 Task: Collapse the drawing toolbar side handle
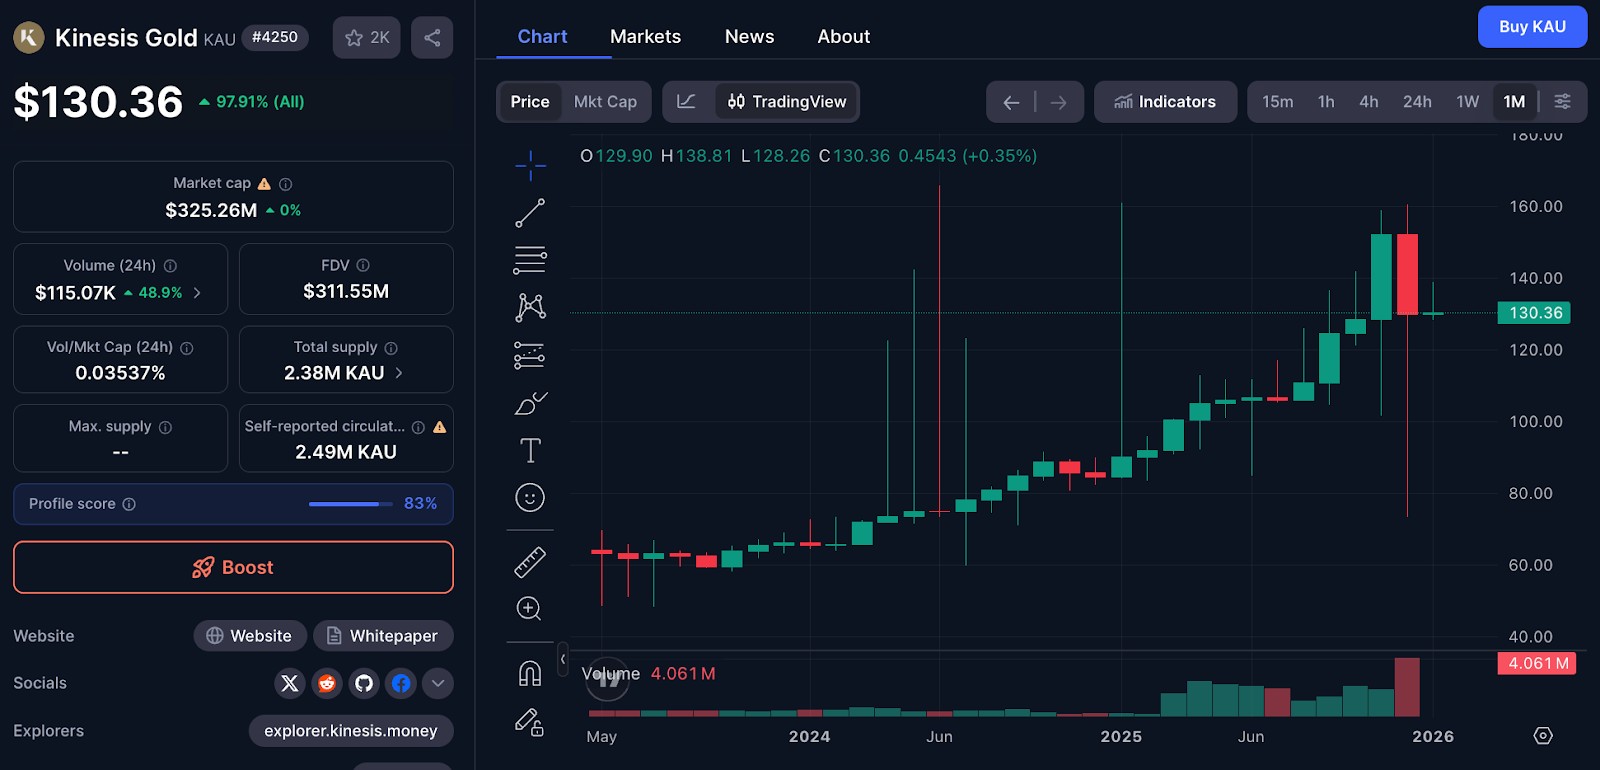[x=563, y=659]
